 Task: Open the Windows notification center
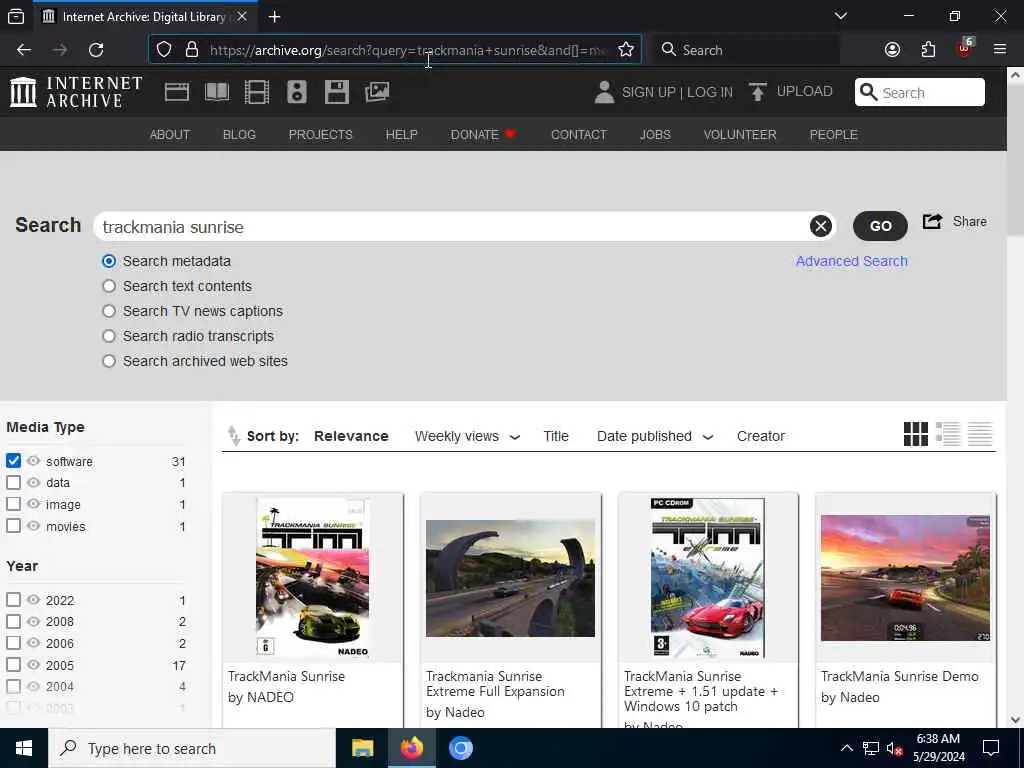(991, 748)
